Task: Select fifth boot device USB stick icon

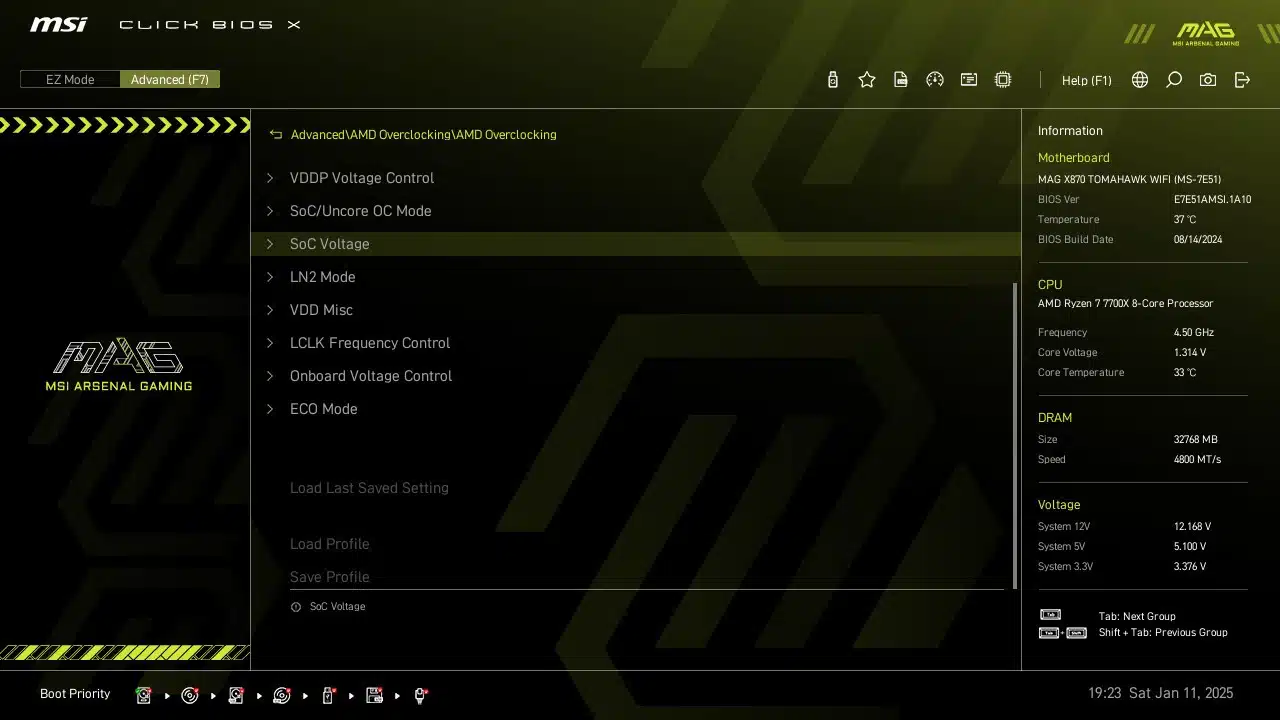Action: tap(328, 695)
